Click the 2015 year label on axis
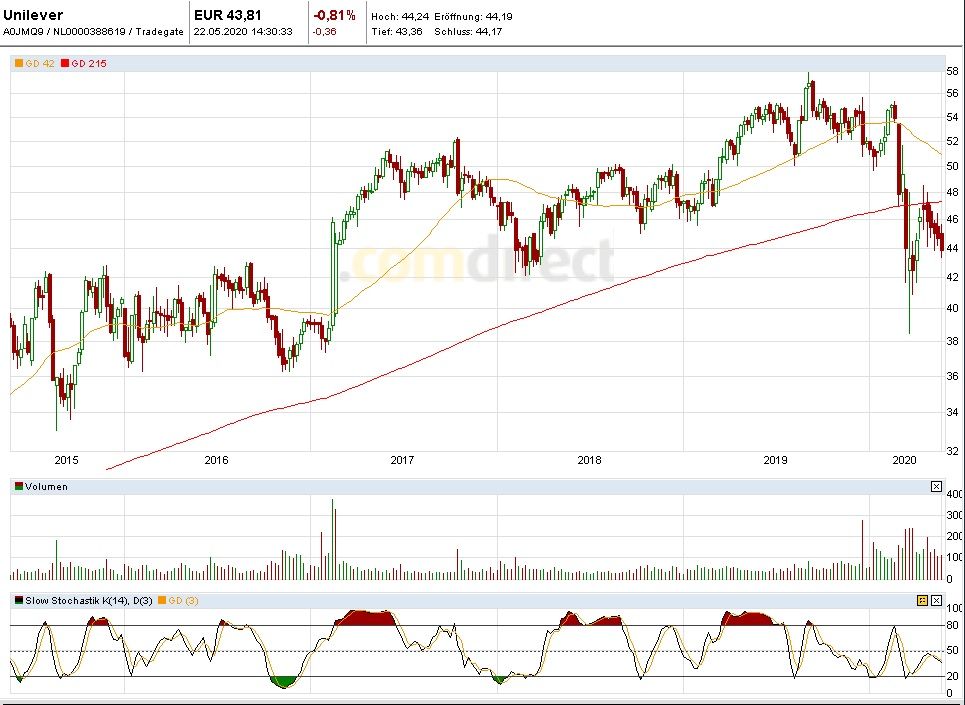The image size is (965, 705). 66,460
